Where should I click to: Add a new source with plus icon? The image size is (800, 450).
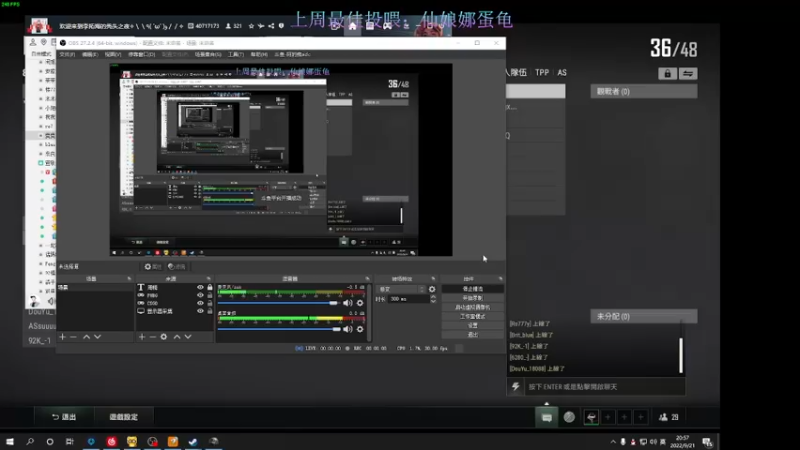(142, 337)
